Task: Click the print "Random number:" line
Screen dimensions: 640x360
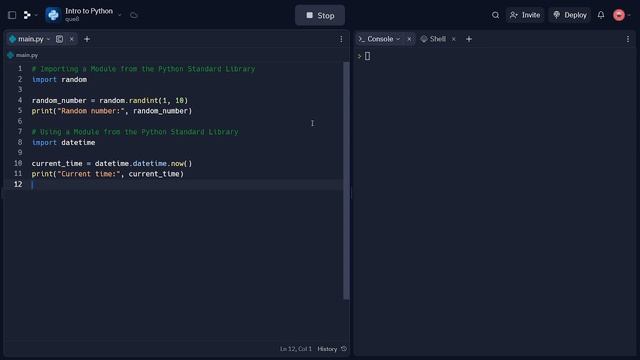Action: (112, 111)
